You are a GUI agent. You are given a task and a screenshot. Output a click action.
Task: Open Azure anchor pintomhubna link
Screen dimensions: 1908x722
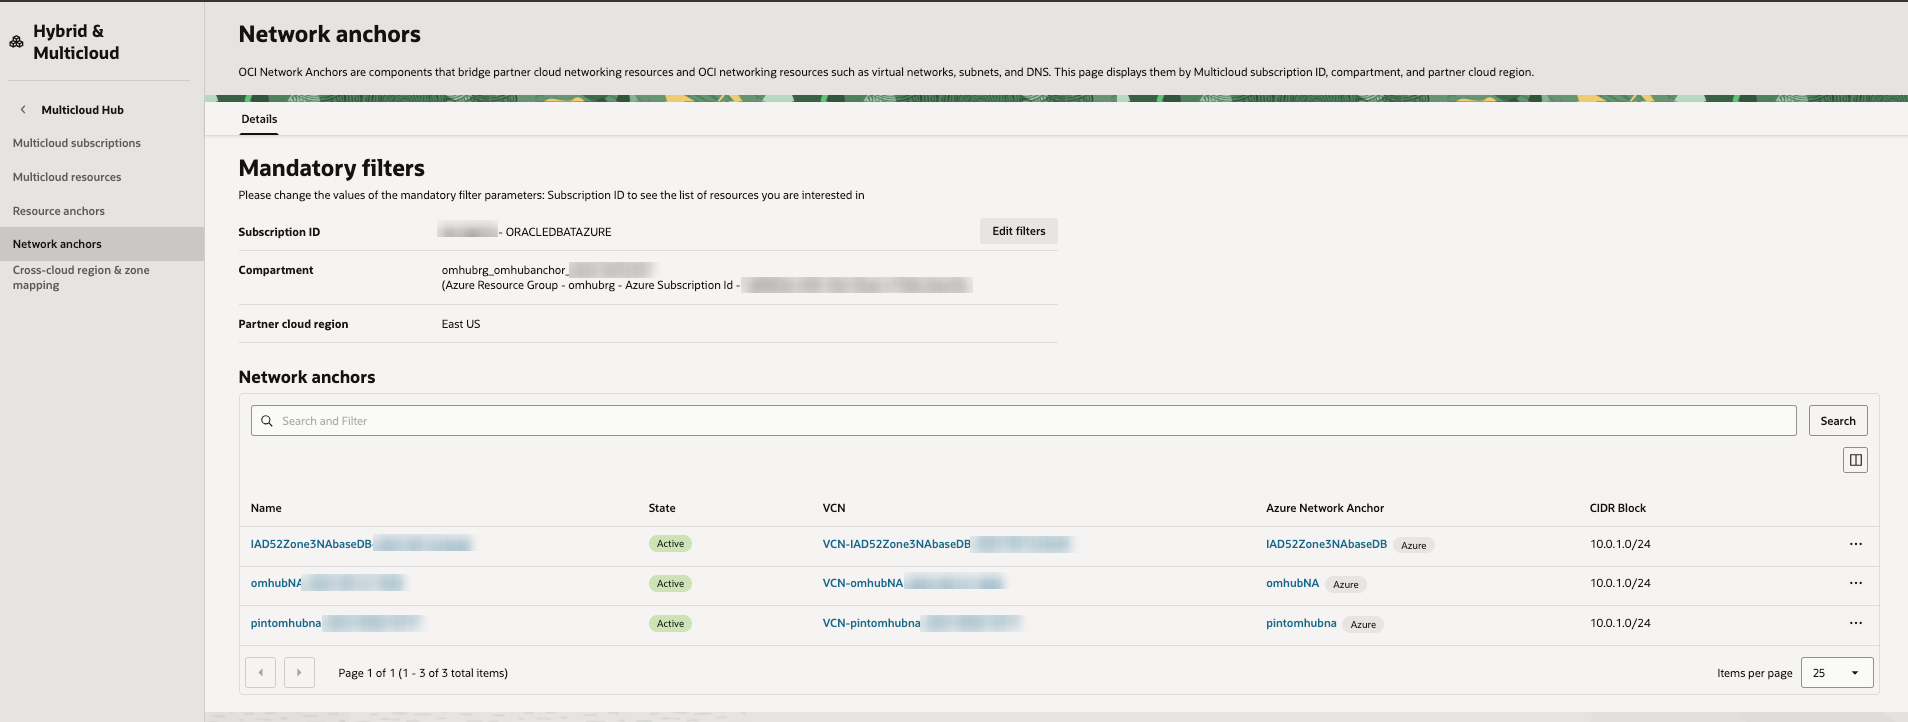tap(1301, 623)
